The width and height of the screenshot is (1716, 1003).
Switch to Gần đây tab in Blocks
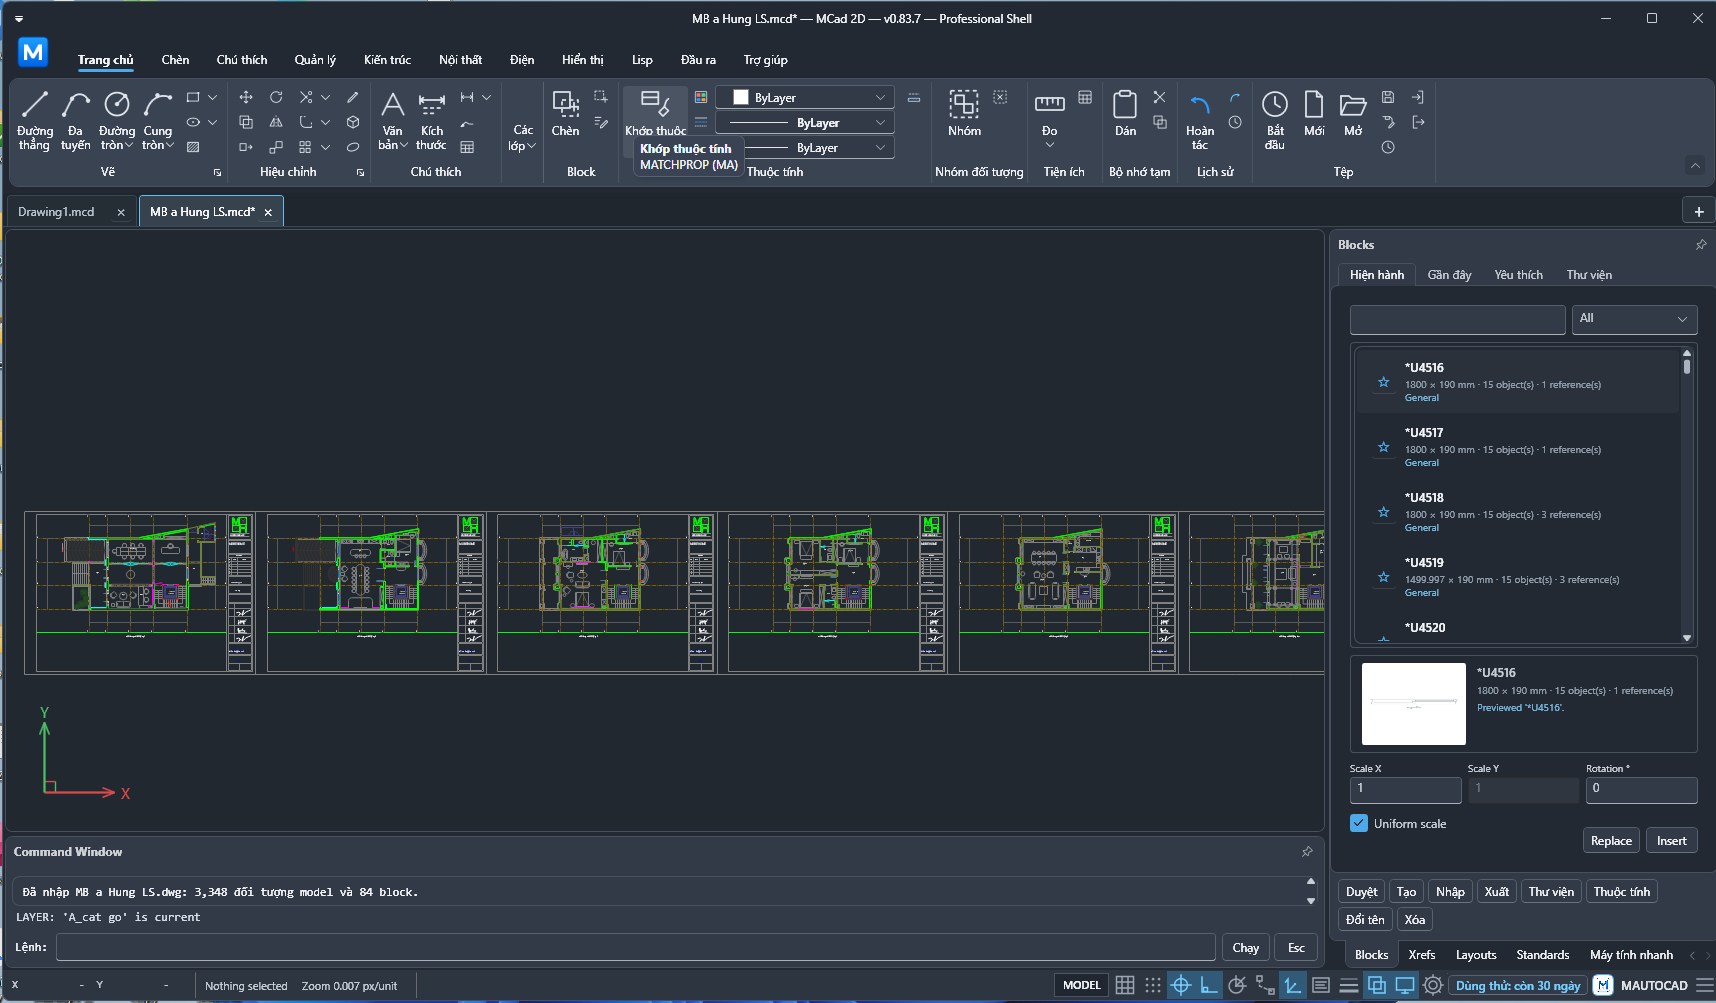tap(1449, 275)
